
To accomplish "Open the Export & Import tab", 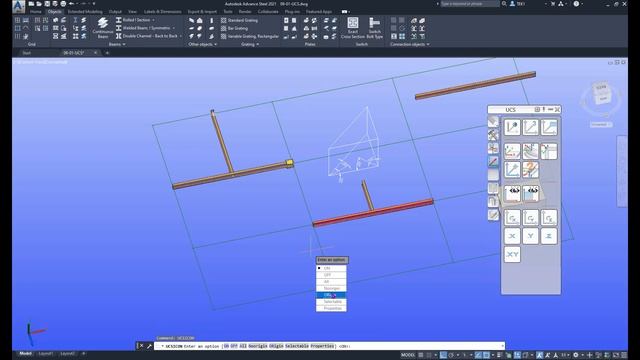I will pyautogui.click(x=202, y=11).
